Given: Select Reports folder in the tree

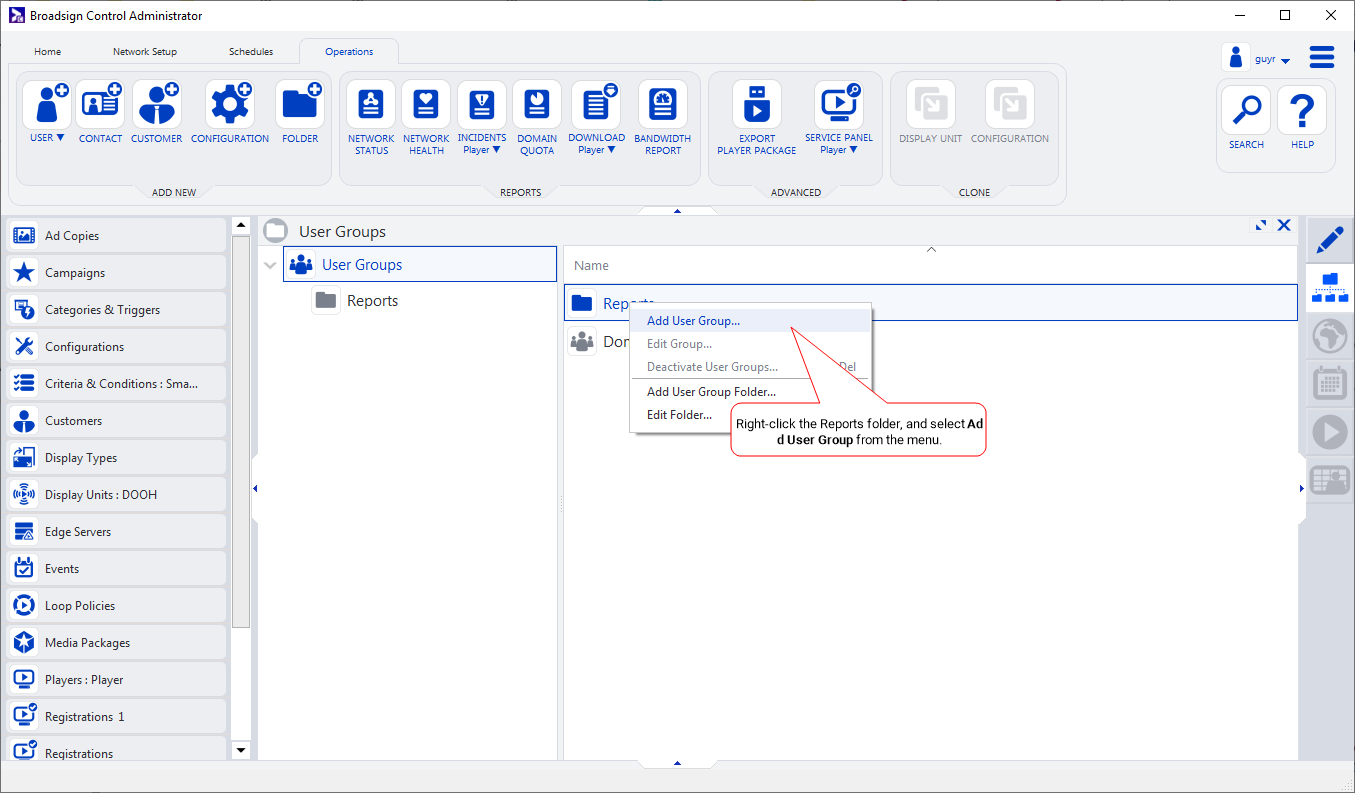Looking at the screenshot, I should [x=372, y=301].
